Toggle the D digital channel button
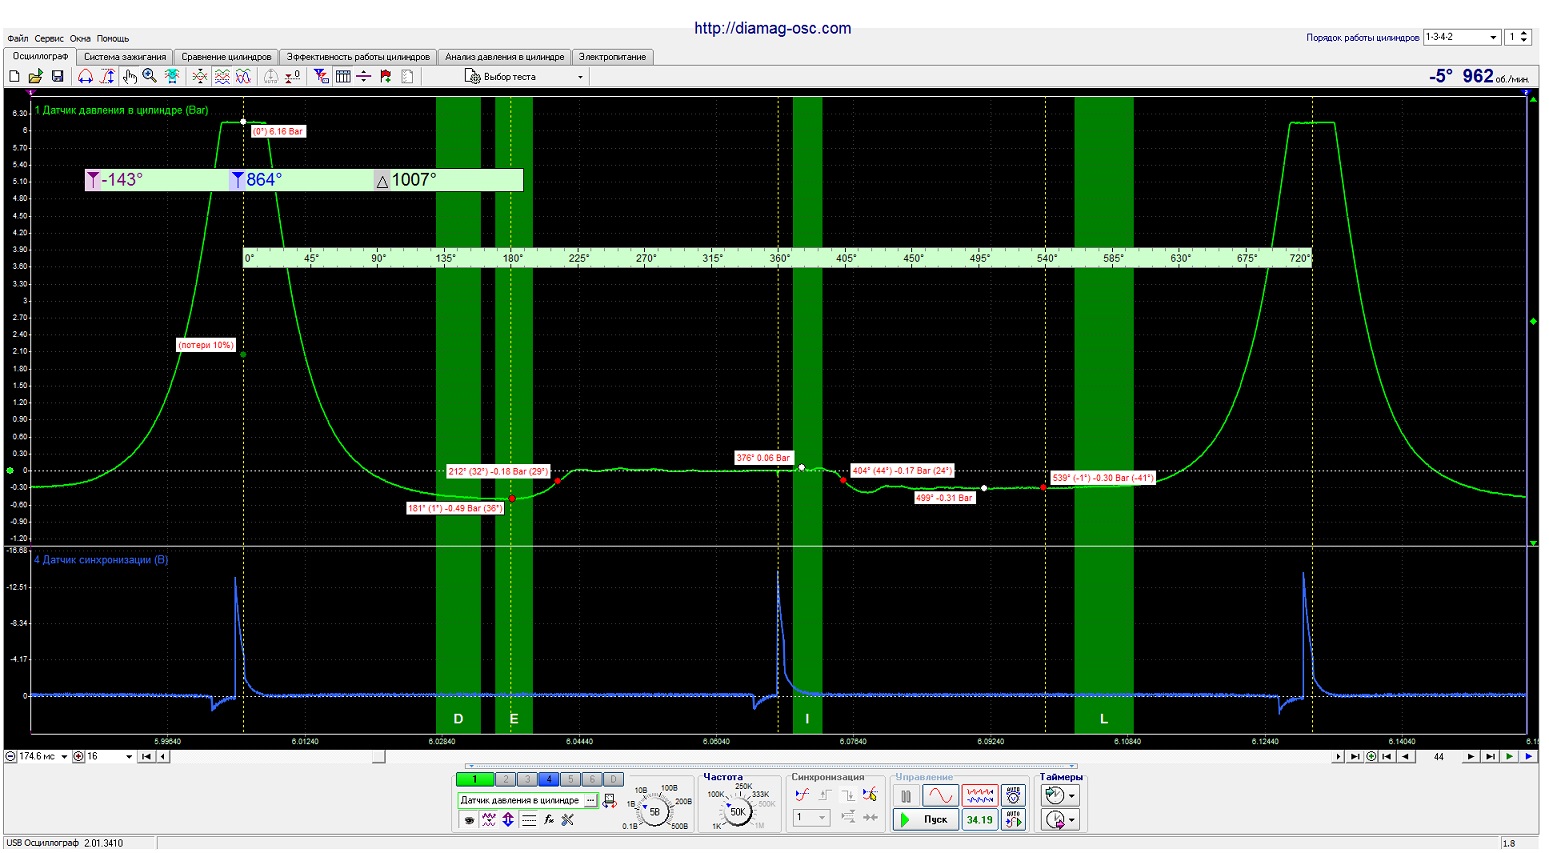Image resolution: width=1549 pixels, height=853 pixels. pos(614,779)
